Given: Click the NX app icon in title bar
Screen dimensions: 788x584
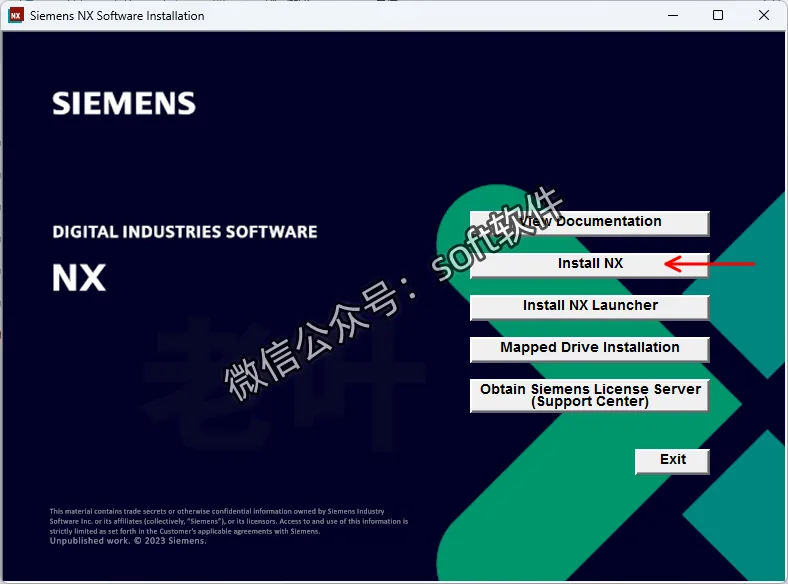Looking at the screenshot, I should [16, 16].
